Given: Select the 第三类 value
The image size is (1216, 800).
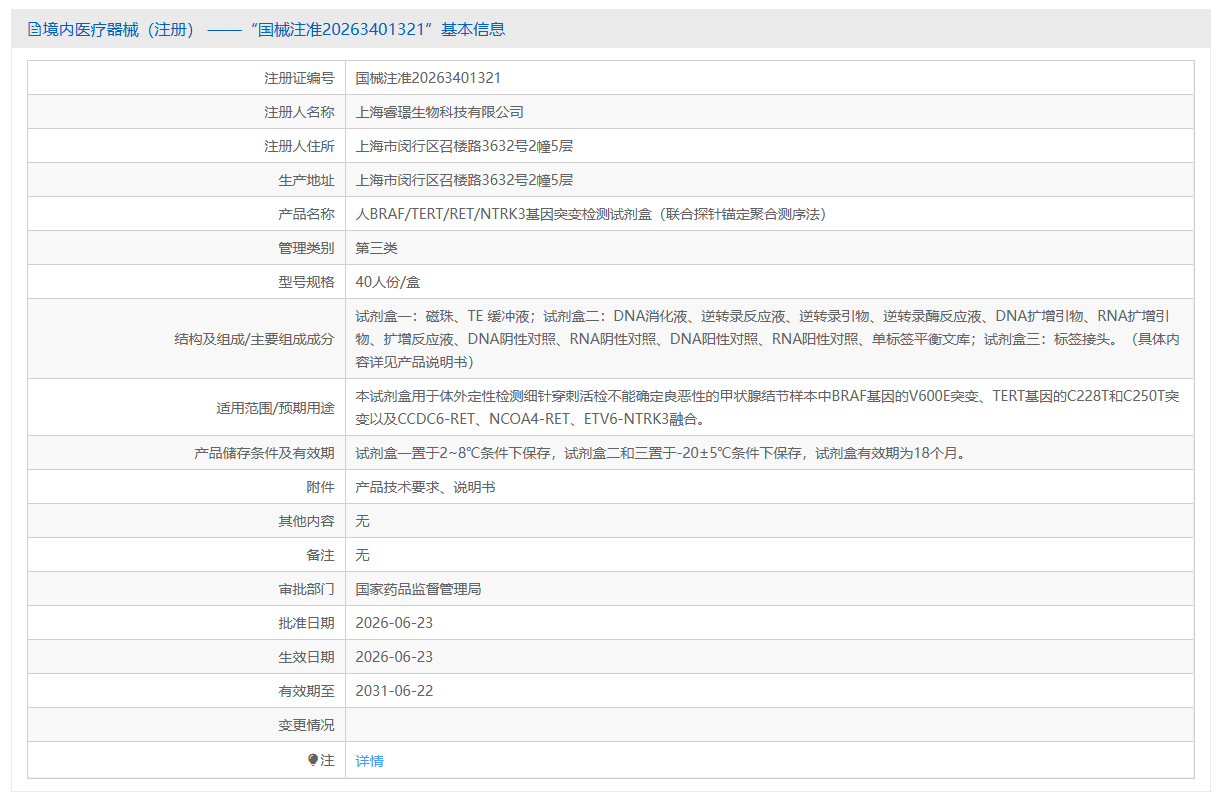Looking at the screenshot, I should coord(376,248).
